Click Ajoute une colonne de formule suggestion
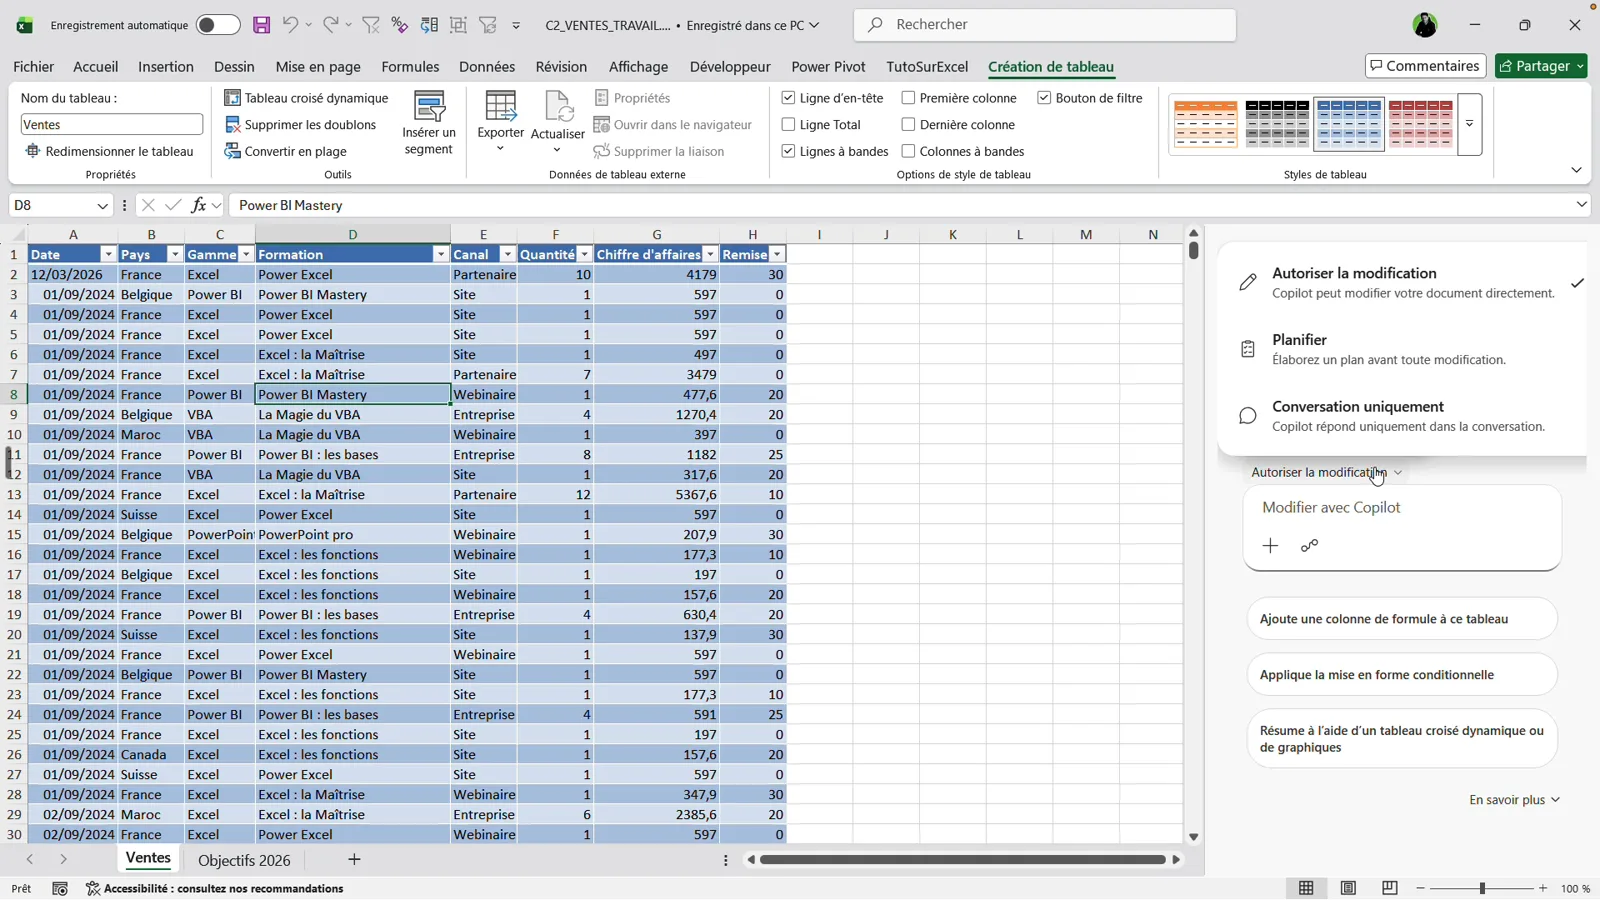This screenshot has width=1600, height=900. tap(1402, 619)
